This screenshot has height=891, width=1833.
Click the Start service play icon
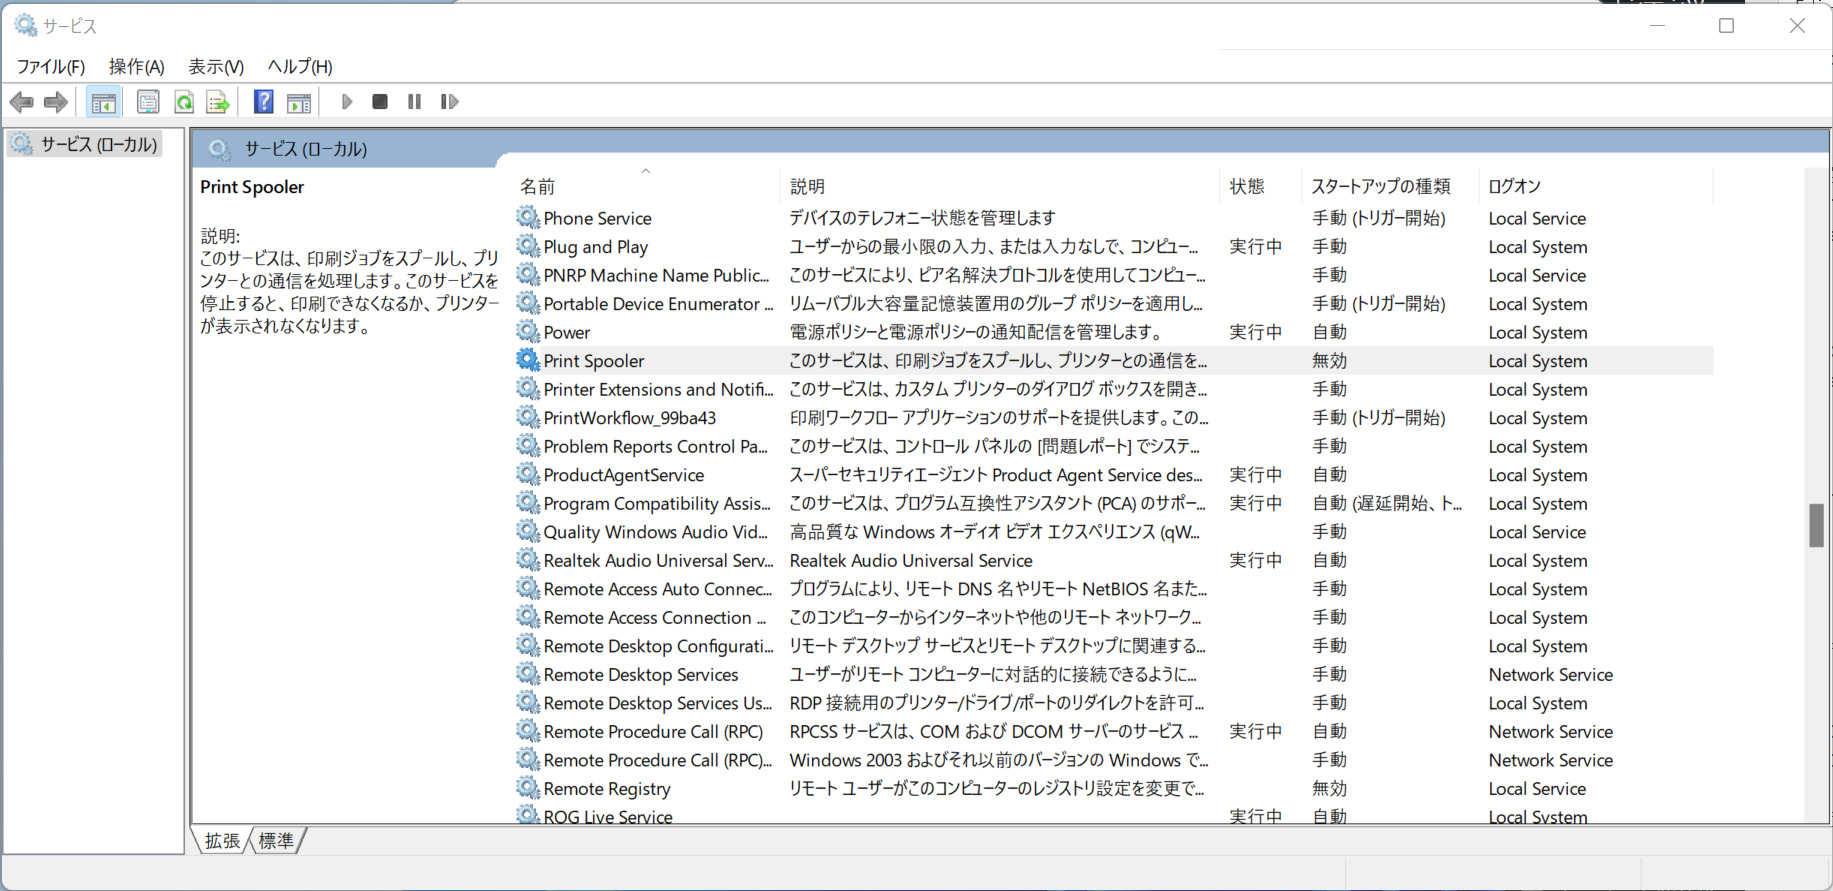346,102
